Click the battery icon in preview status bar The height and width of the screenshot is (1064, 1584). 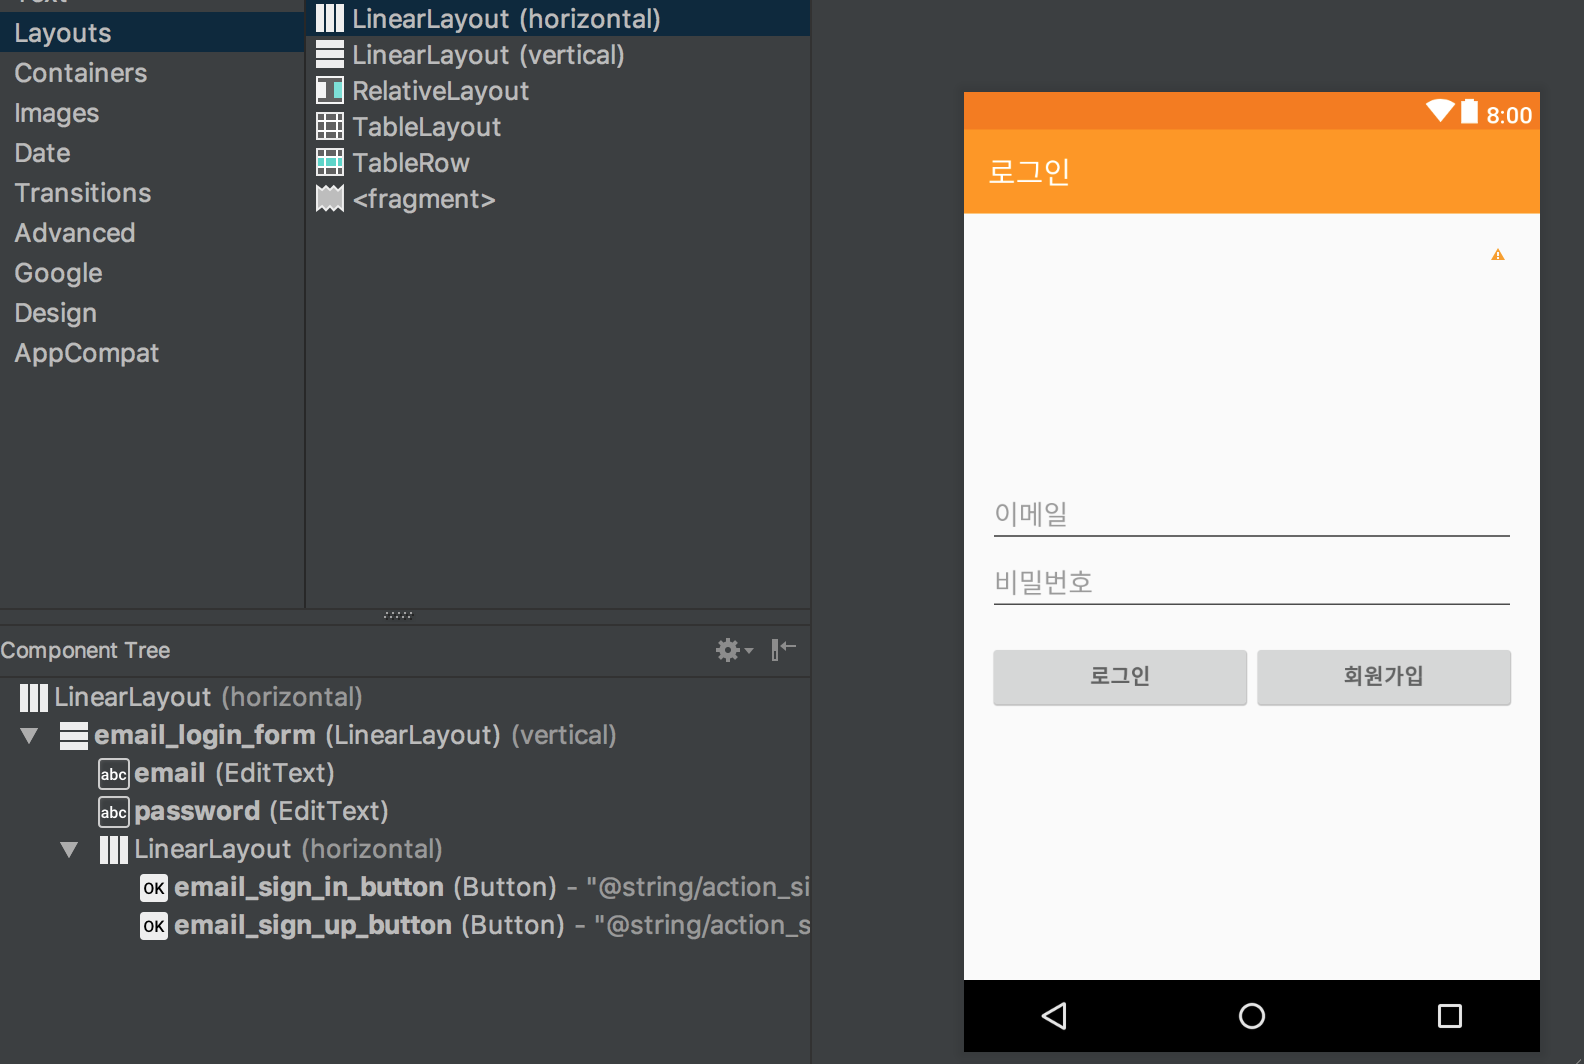coord(1469,111)
